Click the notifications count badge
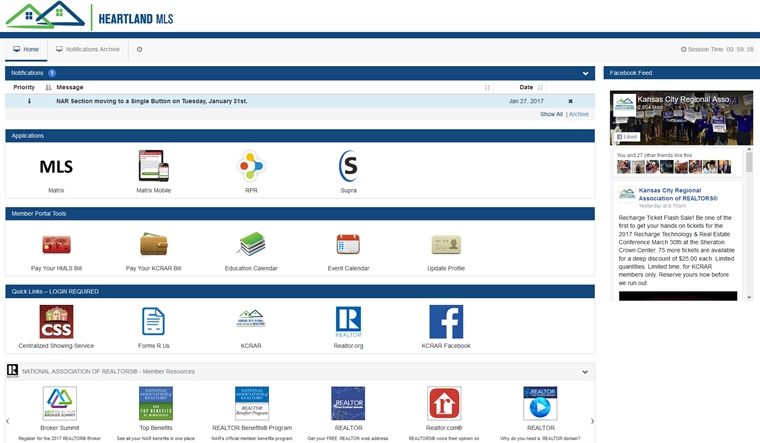 pos(52,73)
